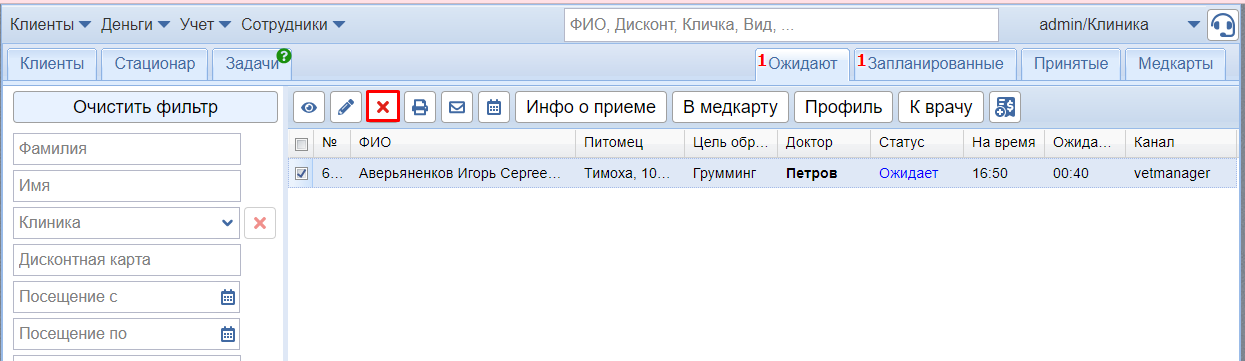Click the В медкарту button
The image size is (1245, 361).
click(731, 107)
